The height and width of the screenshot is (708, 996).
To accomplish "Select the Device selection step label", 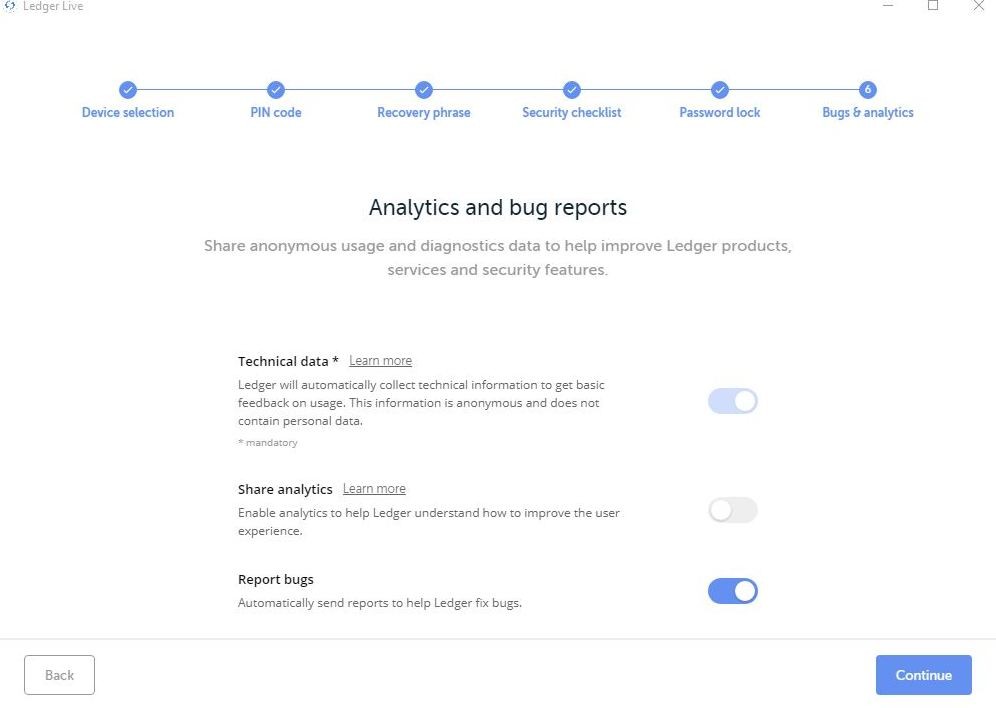I will coord(128,113).
